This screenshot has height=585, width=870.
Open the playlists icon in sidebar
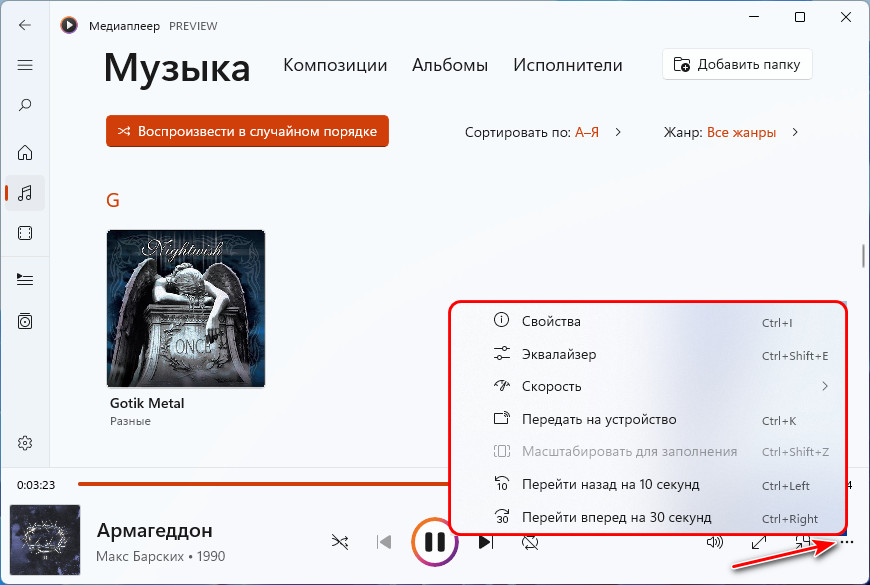(25, 321)
